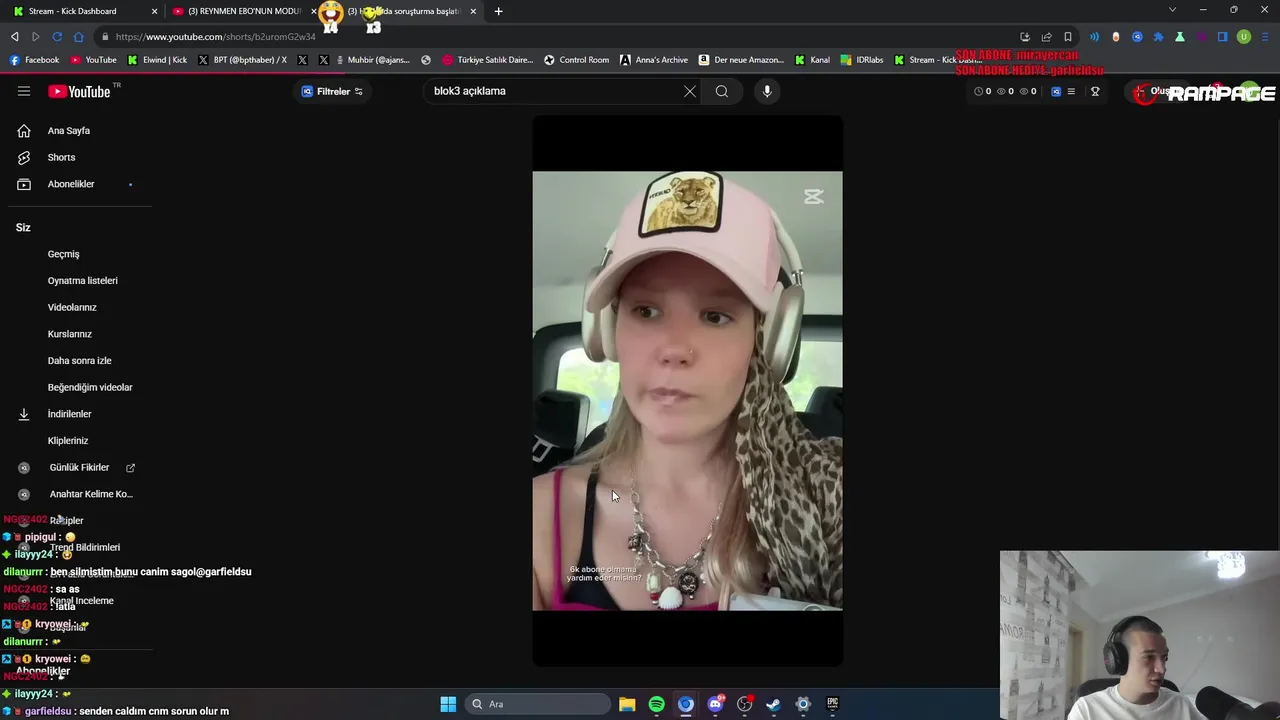Click the green flask extension icon

tap(1180, 37)
